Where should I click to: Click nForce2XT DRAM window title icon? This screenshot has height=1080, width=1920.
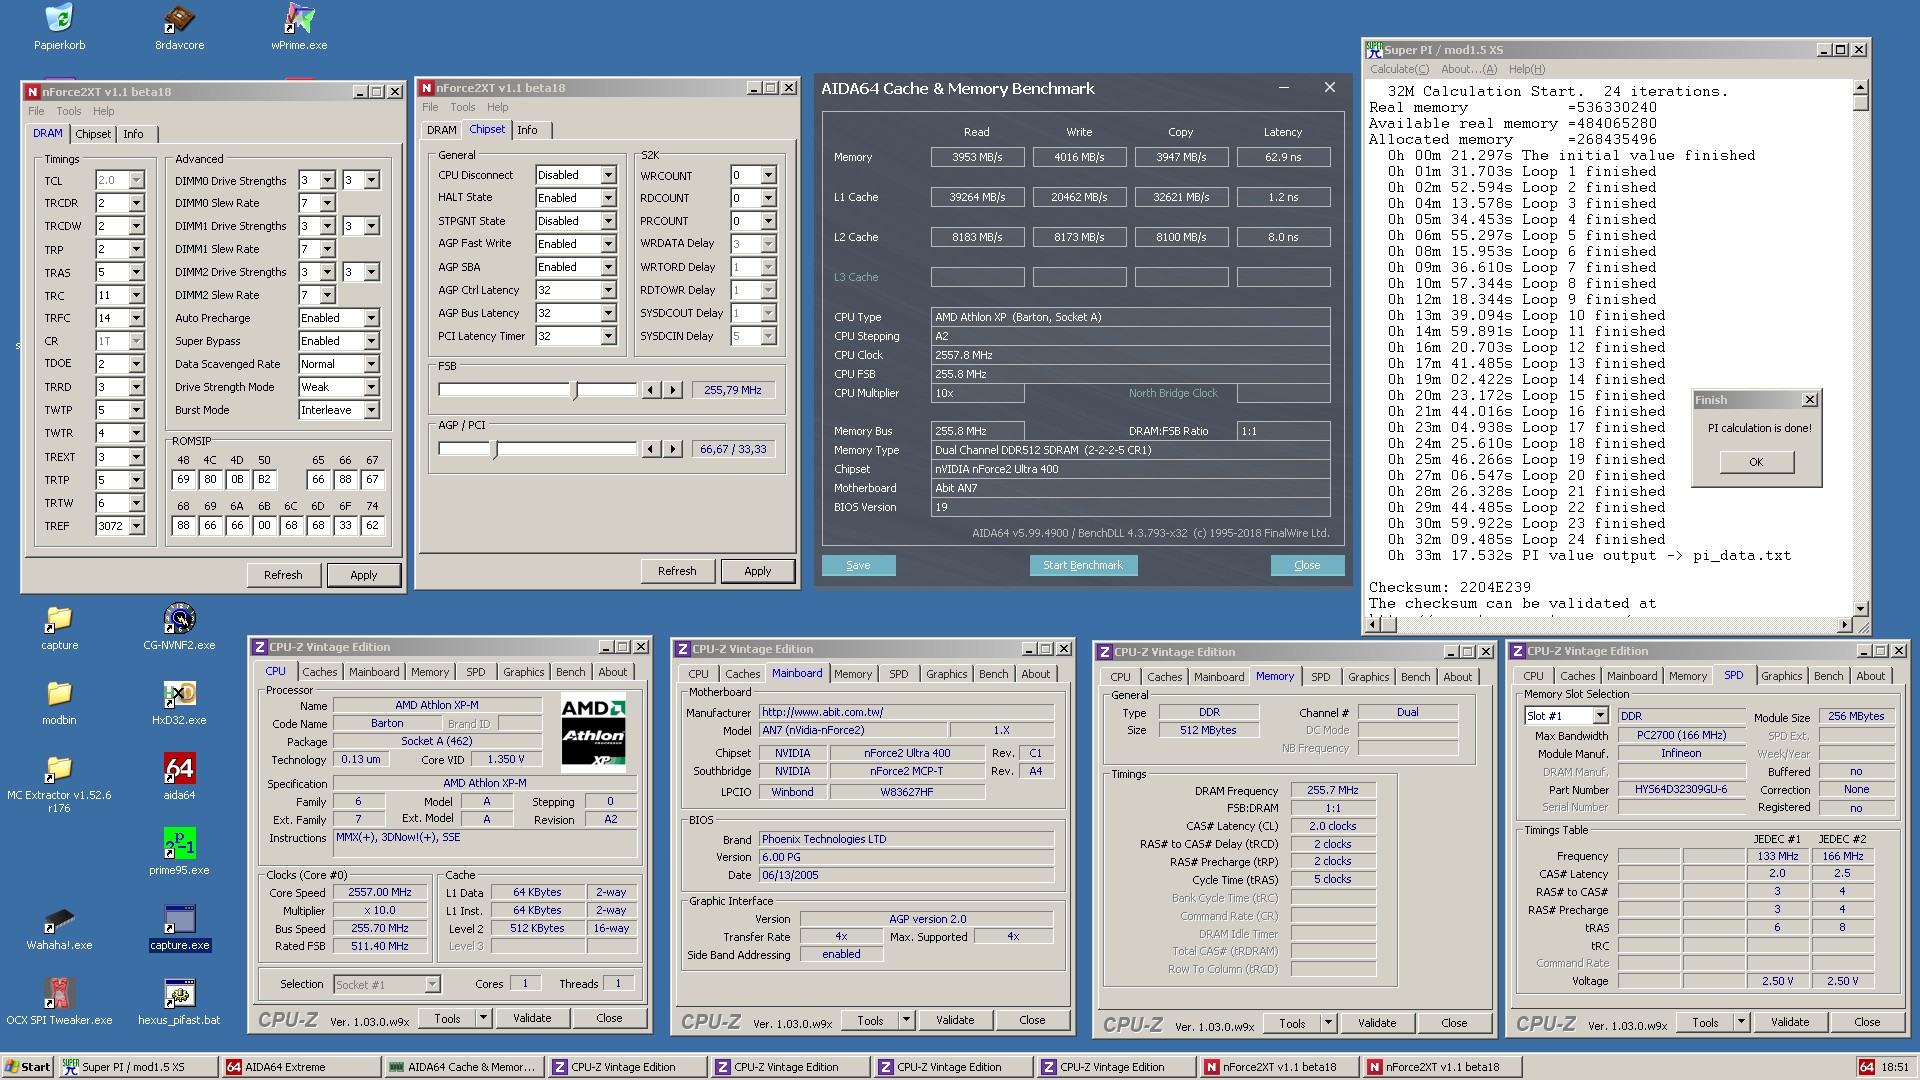point(33,91)
